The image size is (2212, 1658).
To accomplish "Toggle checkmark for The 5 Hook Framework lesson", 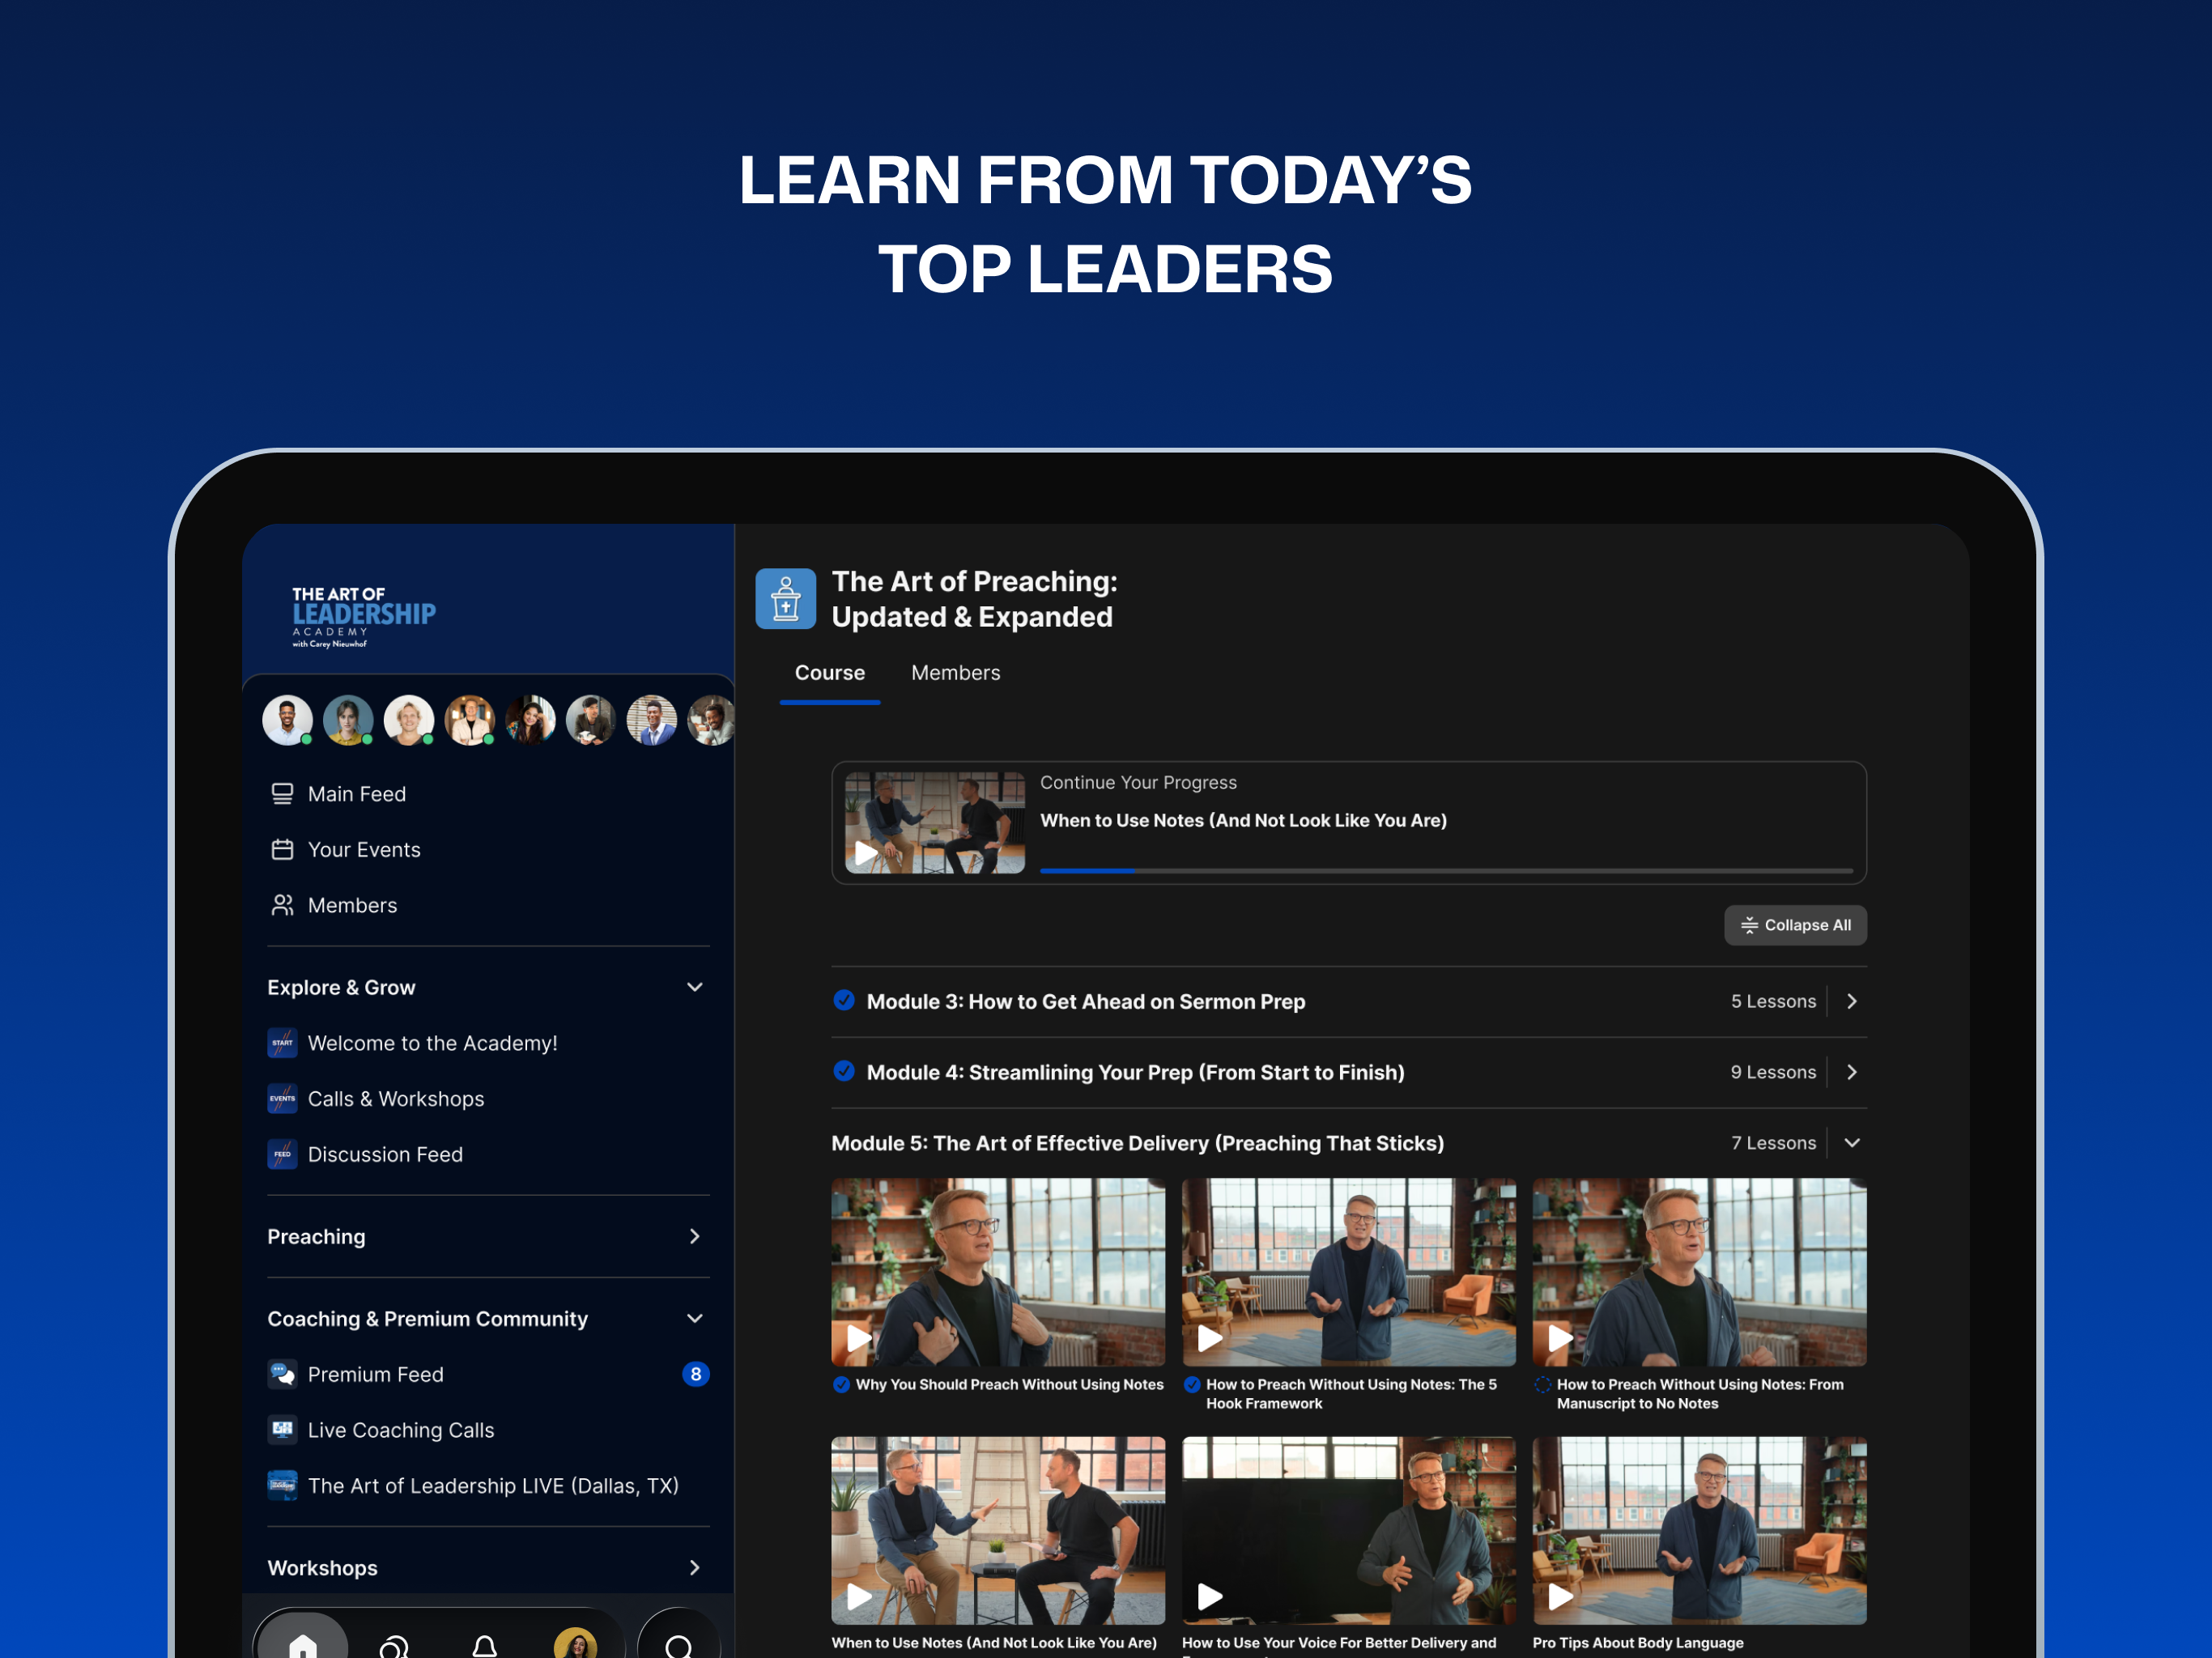I will coord(1192,1385).
